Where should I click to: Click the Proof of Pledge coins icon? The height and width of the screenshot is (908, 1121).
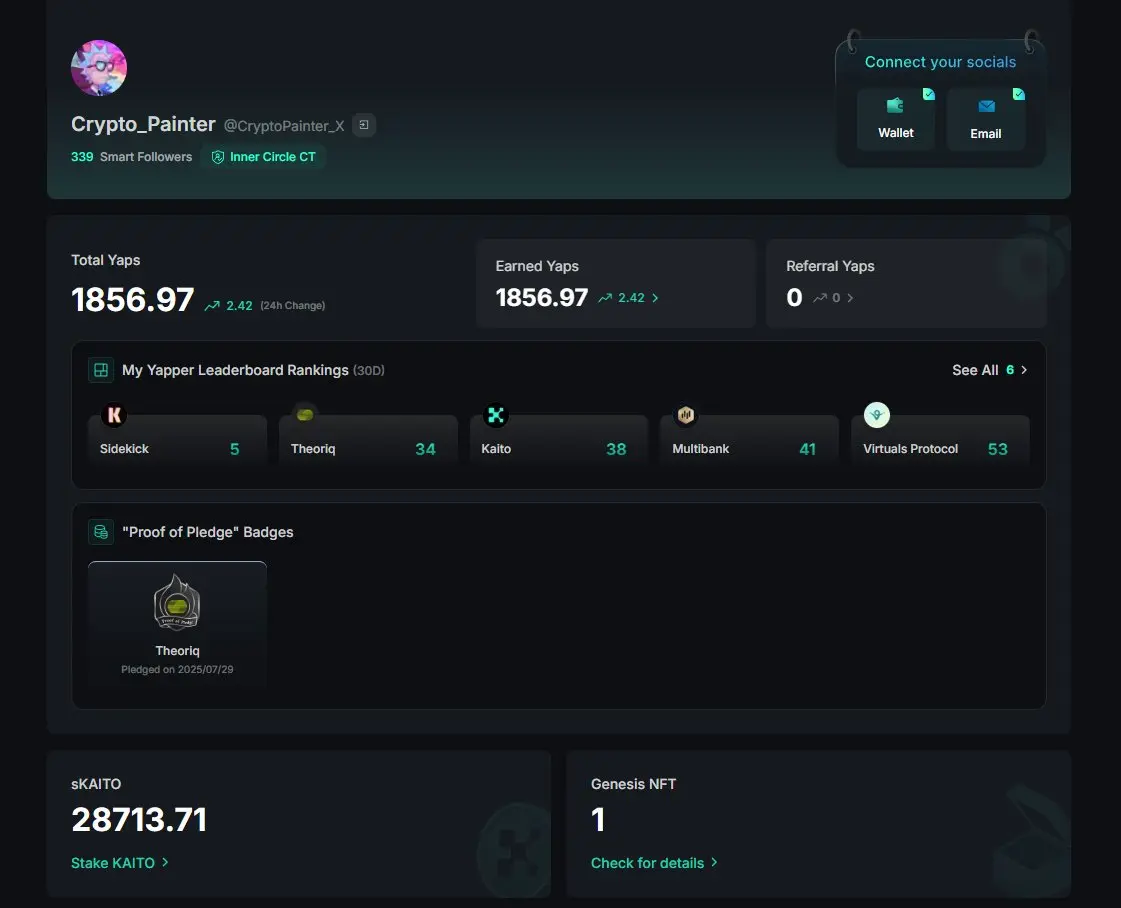click(101, 532)
